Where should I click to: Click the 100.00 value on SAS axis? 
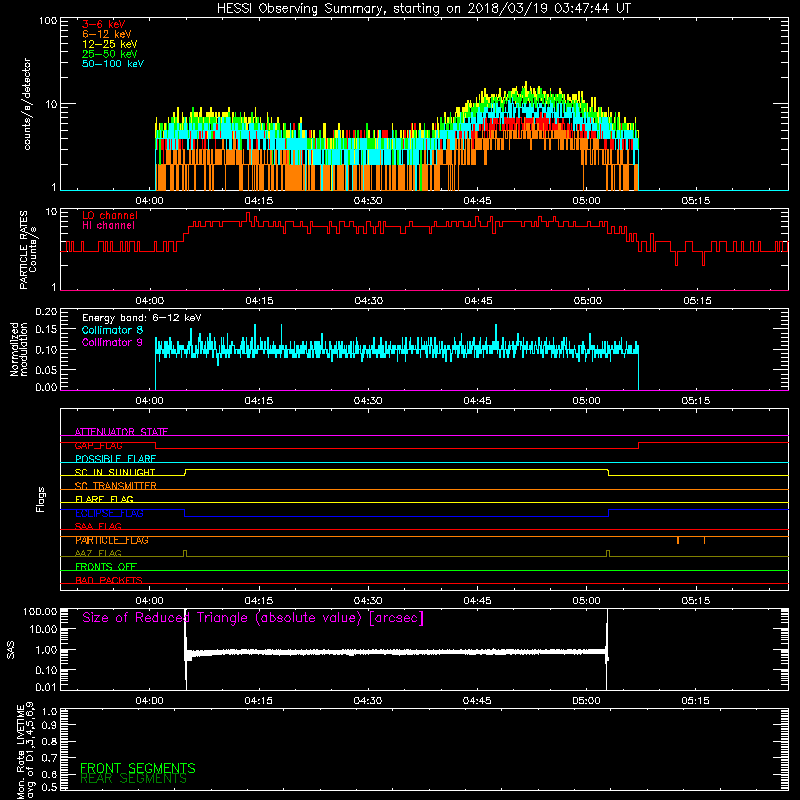click(40, 611)
